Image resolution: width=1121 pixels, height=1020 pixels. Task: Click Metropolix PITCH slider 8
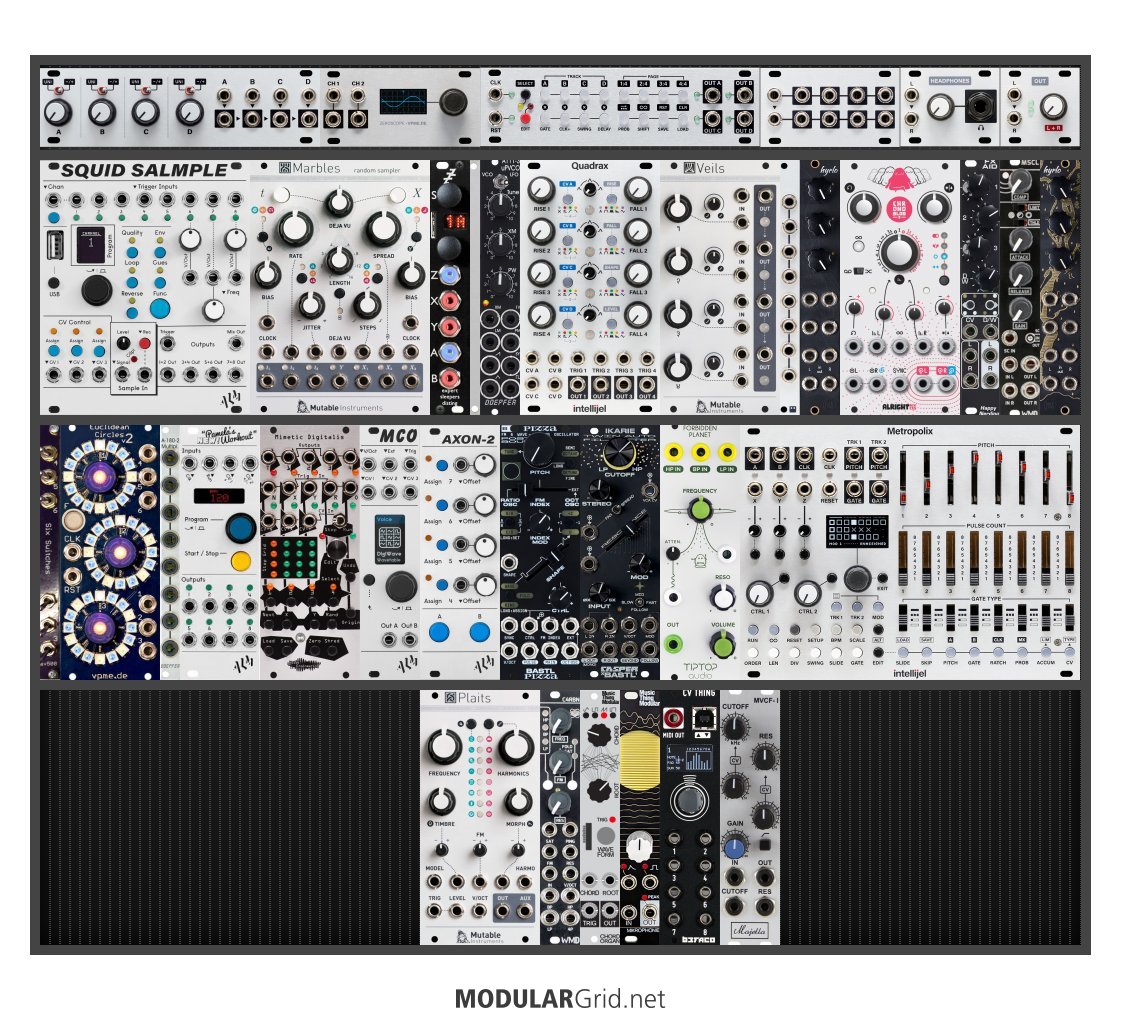pos(1070,478)
